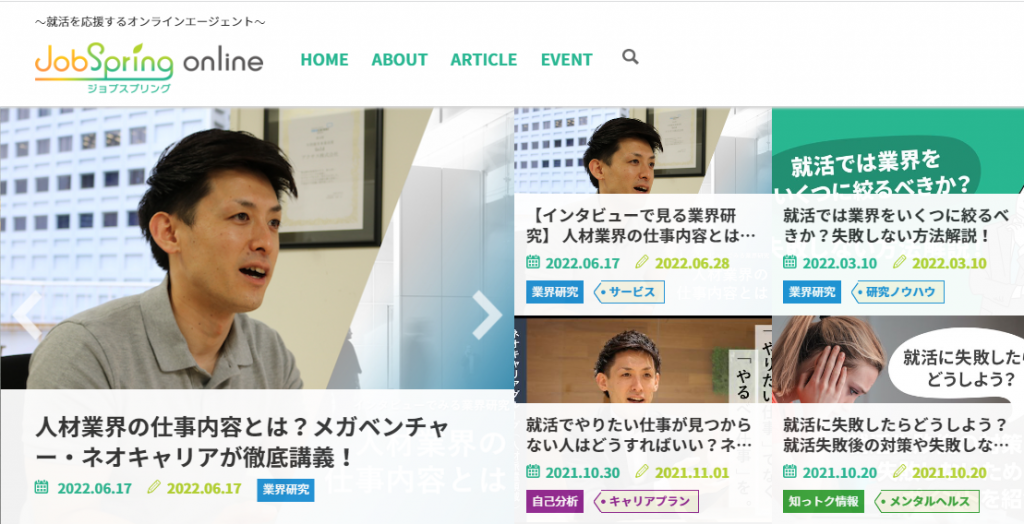
Task: Go back with left chevron arrow
Action: tap(27, 315)
